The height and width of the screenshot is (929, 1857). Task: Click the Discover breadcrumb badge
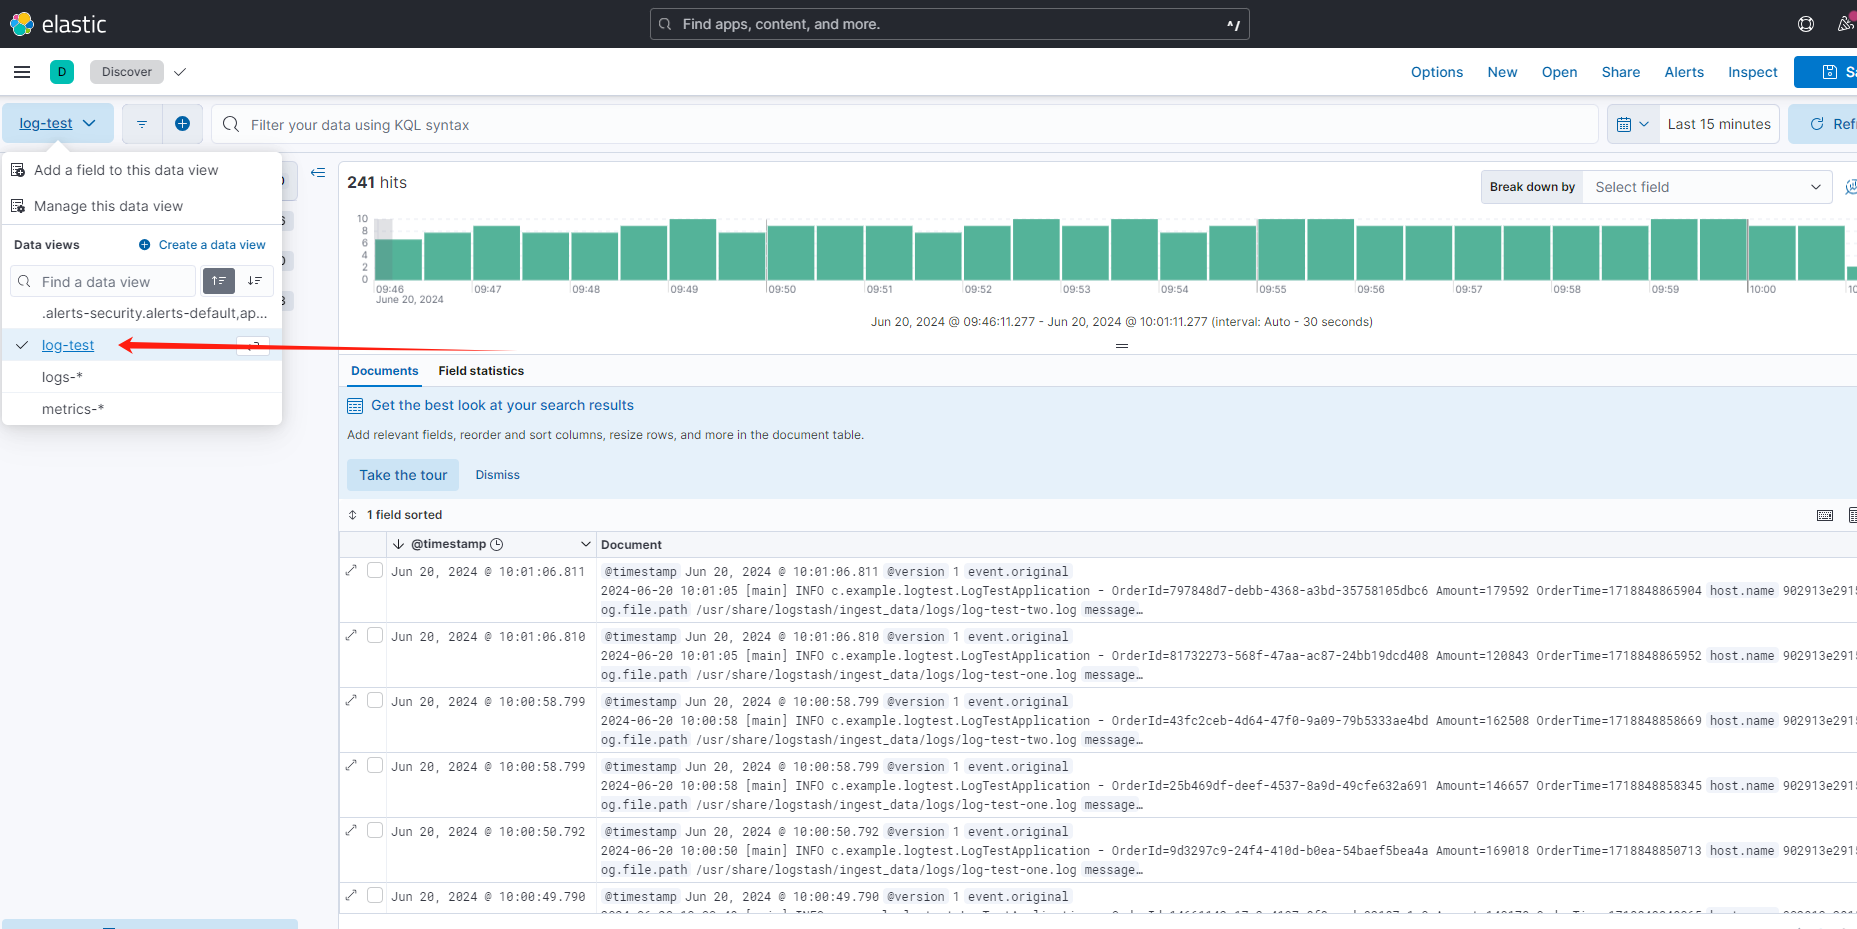point(127,72)
